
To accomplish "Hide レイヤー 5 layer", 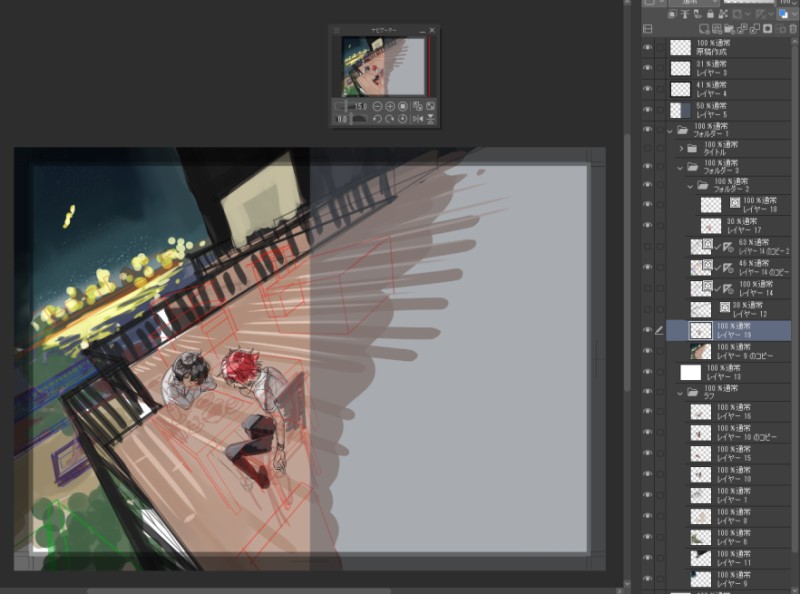I will 647,110.
